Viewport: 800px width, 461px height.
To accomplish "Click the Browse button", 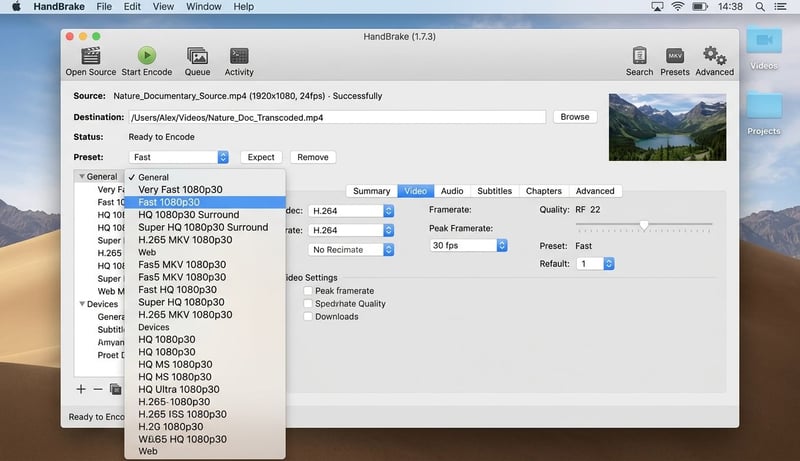I will 574,117.
